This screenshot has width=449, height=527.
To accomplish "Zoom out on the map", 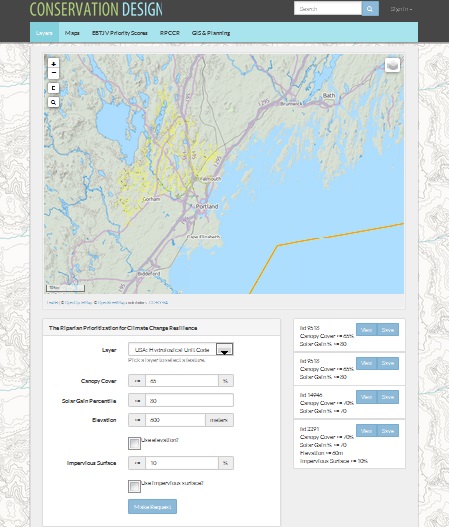I will click(x=53, y=73).
